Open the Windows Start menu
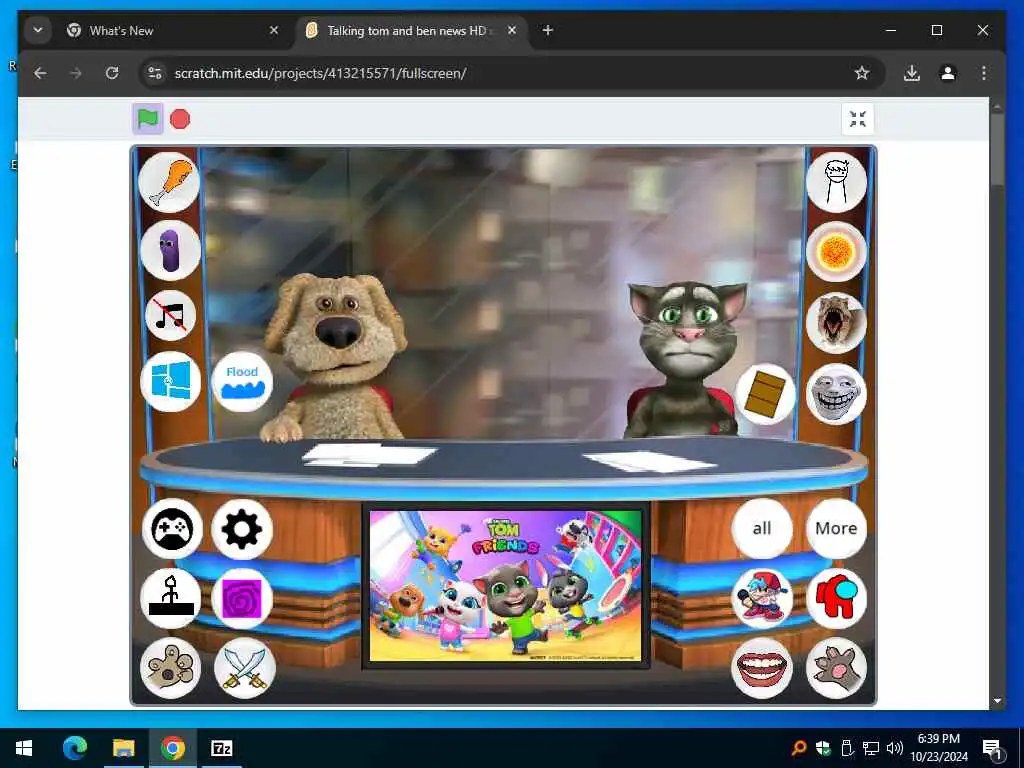 pos(24,748)
